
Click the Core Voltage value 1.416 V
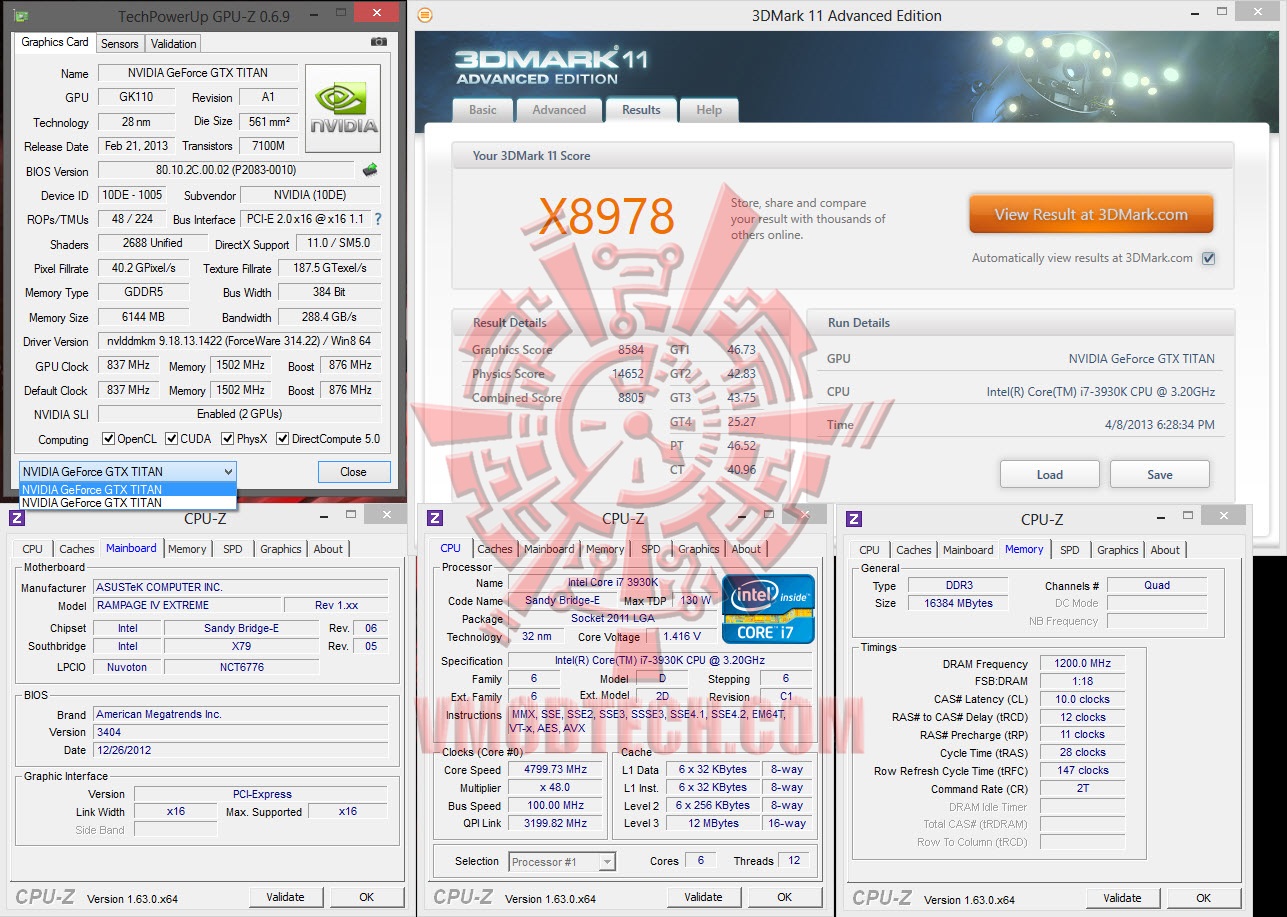tap(682, 637)
